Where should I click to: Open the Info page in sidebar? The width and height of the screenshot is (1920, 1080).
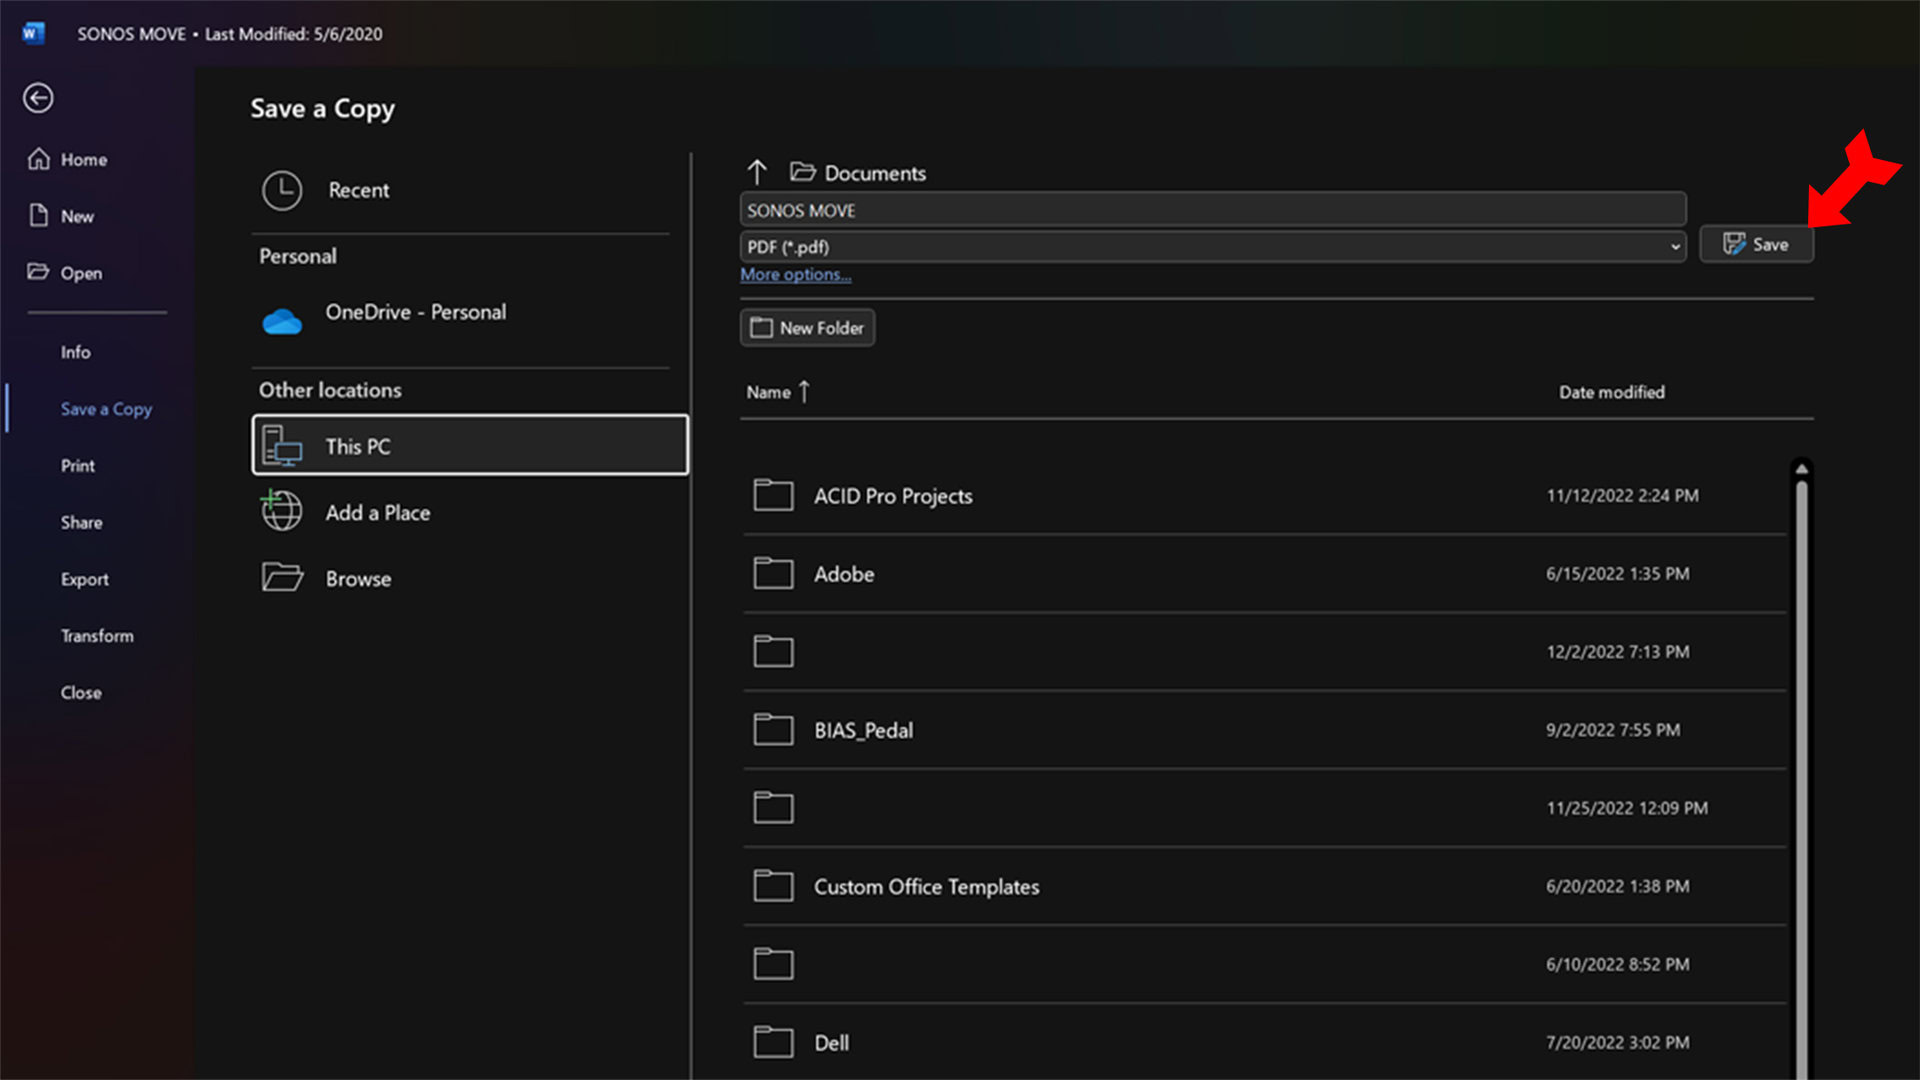[x=75, y=352]
